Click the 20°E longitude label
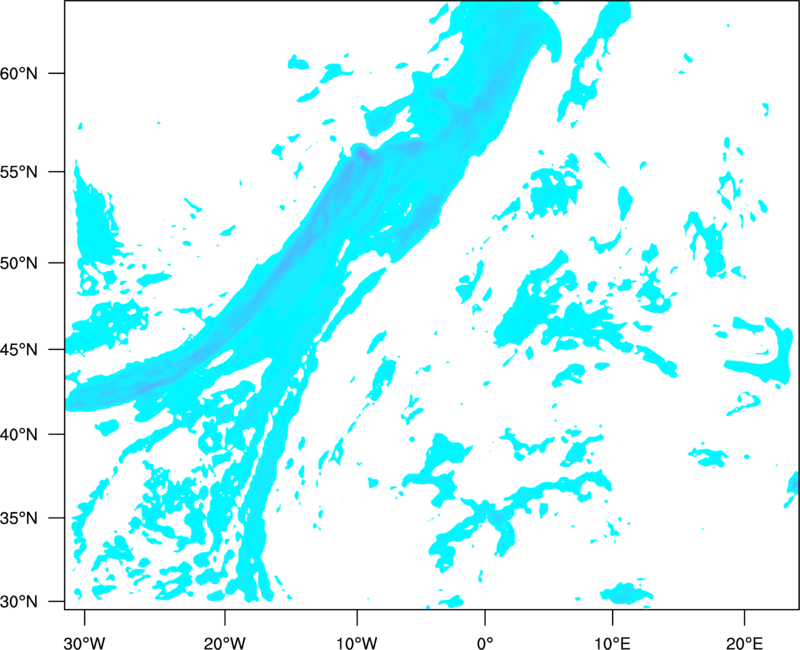800x650 pixels. pos(744,643)
